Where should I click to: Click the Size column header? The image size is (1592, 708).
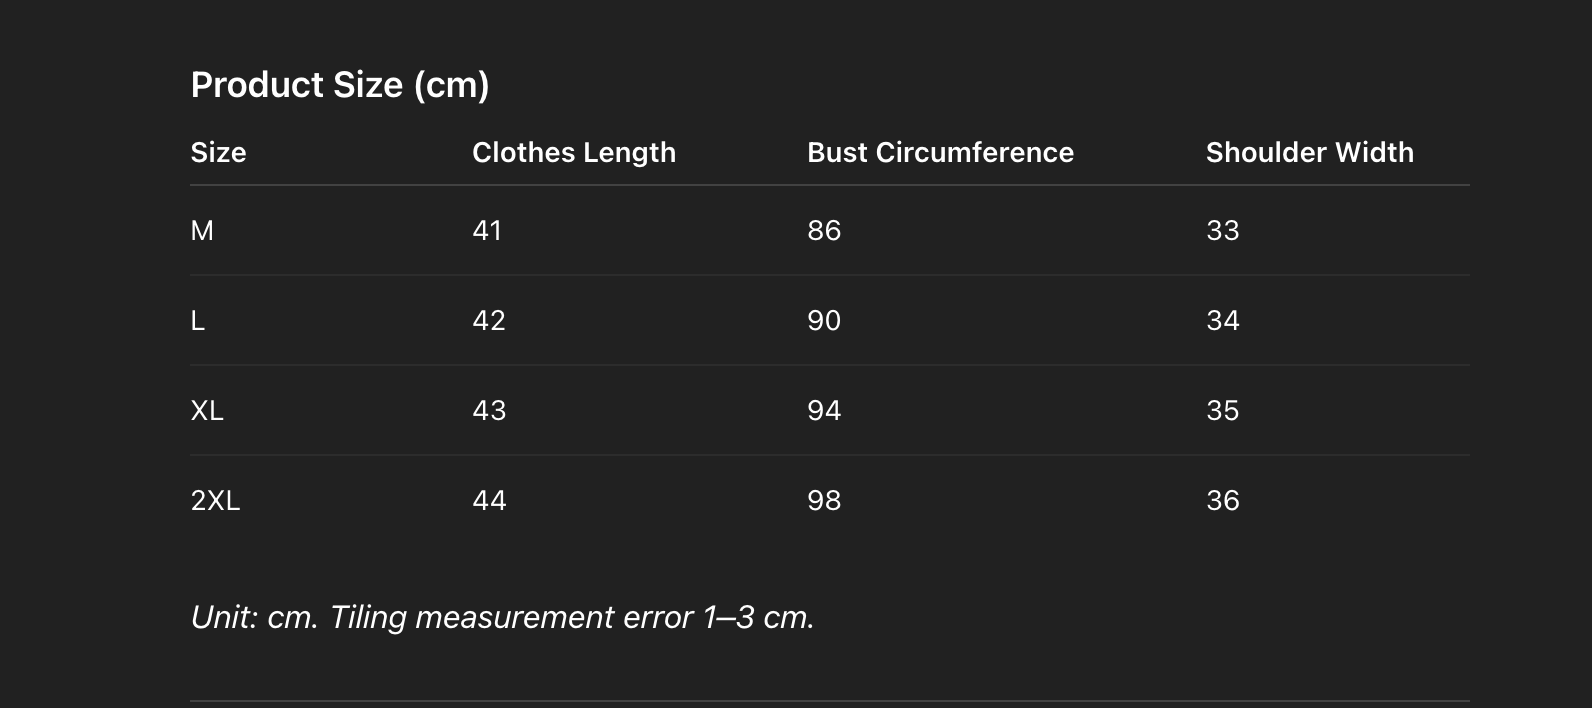point(218,152)
